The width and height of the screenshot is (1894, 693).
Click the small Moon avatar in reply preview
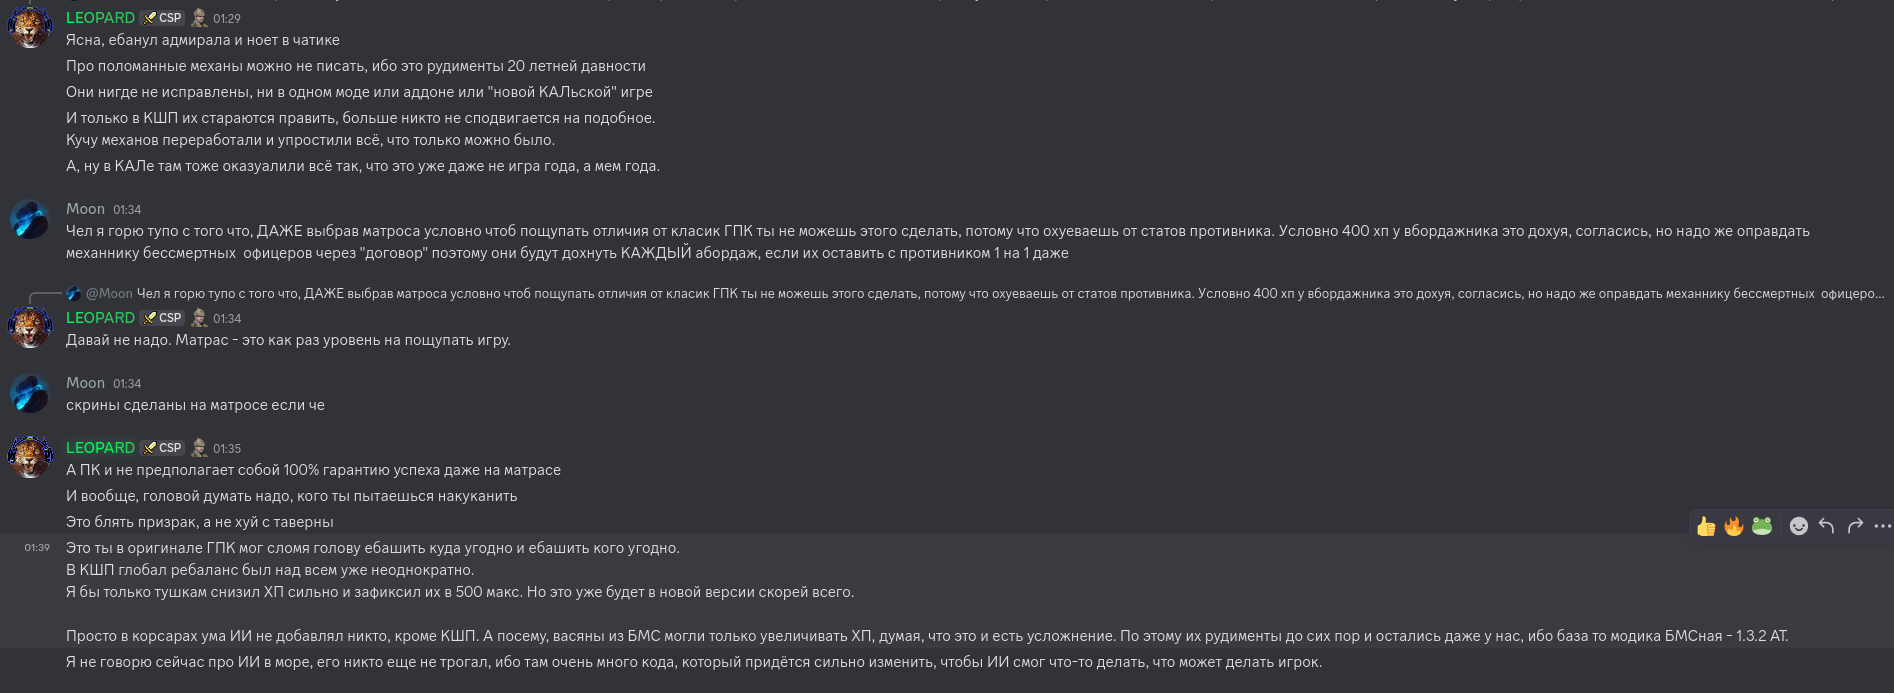[74, 294]
